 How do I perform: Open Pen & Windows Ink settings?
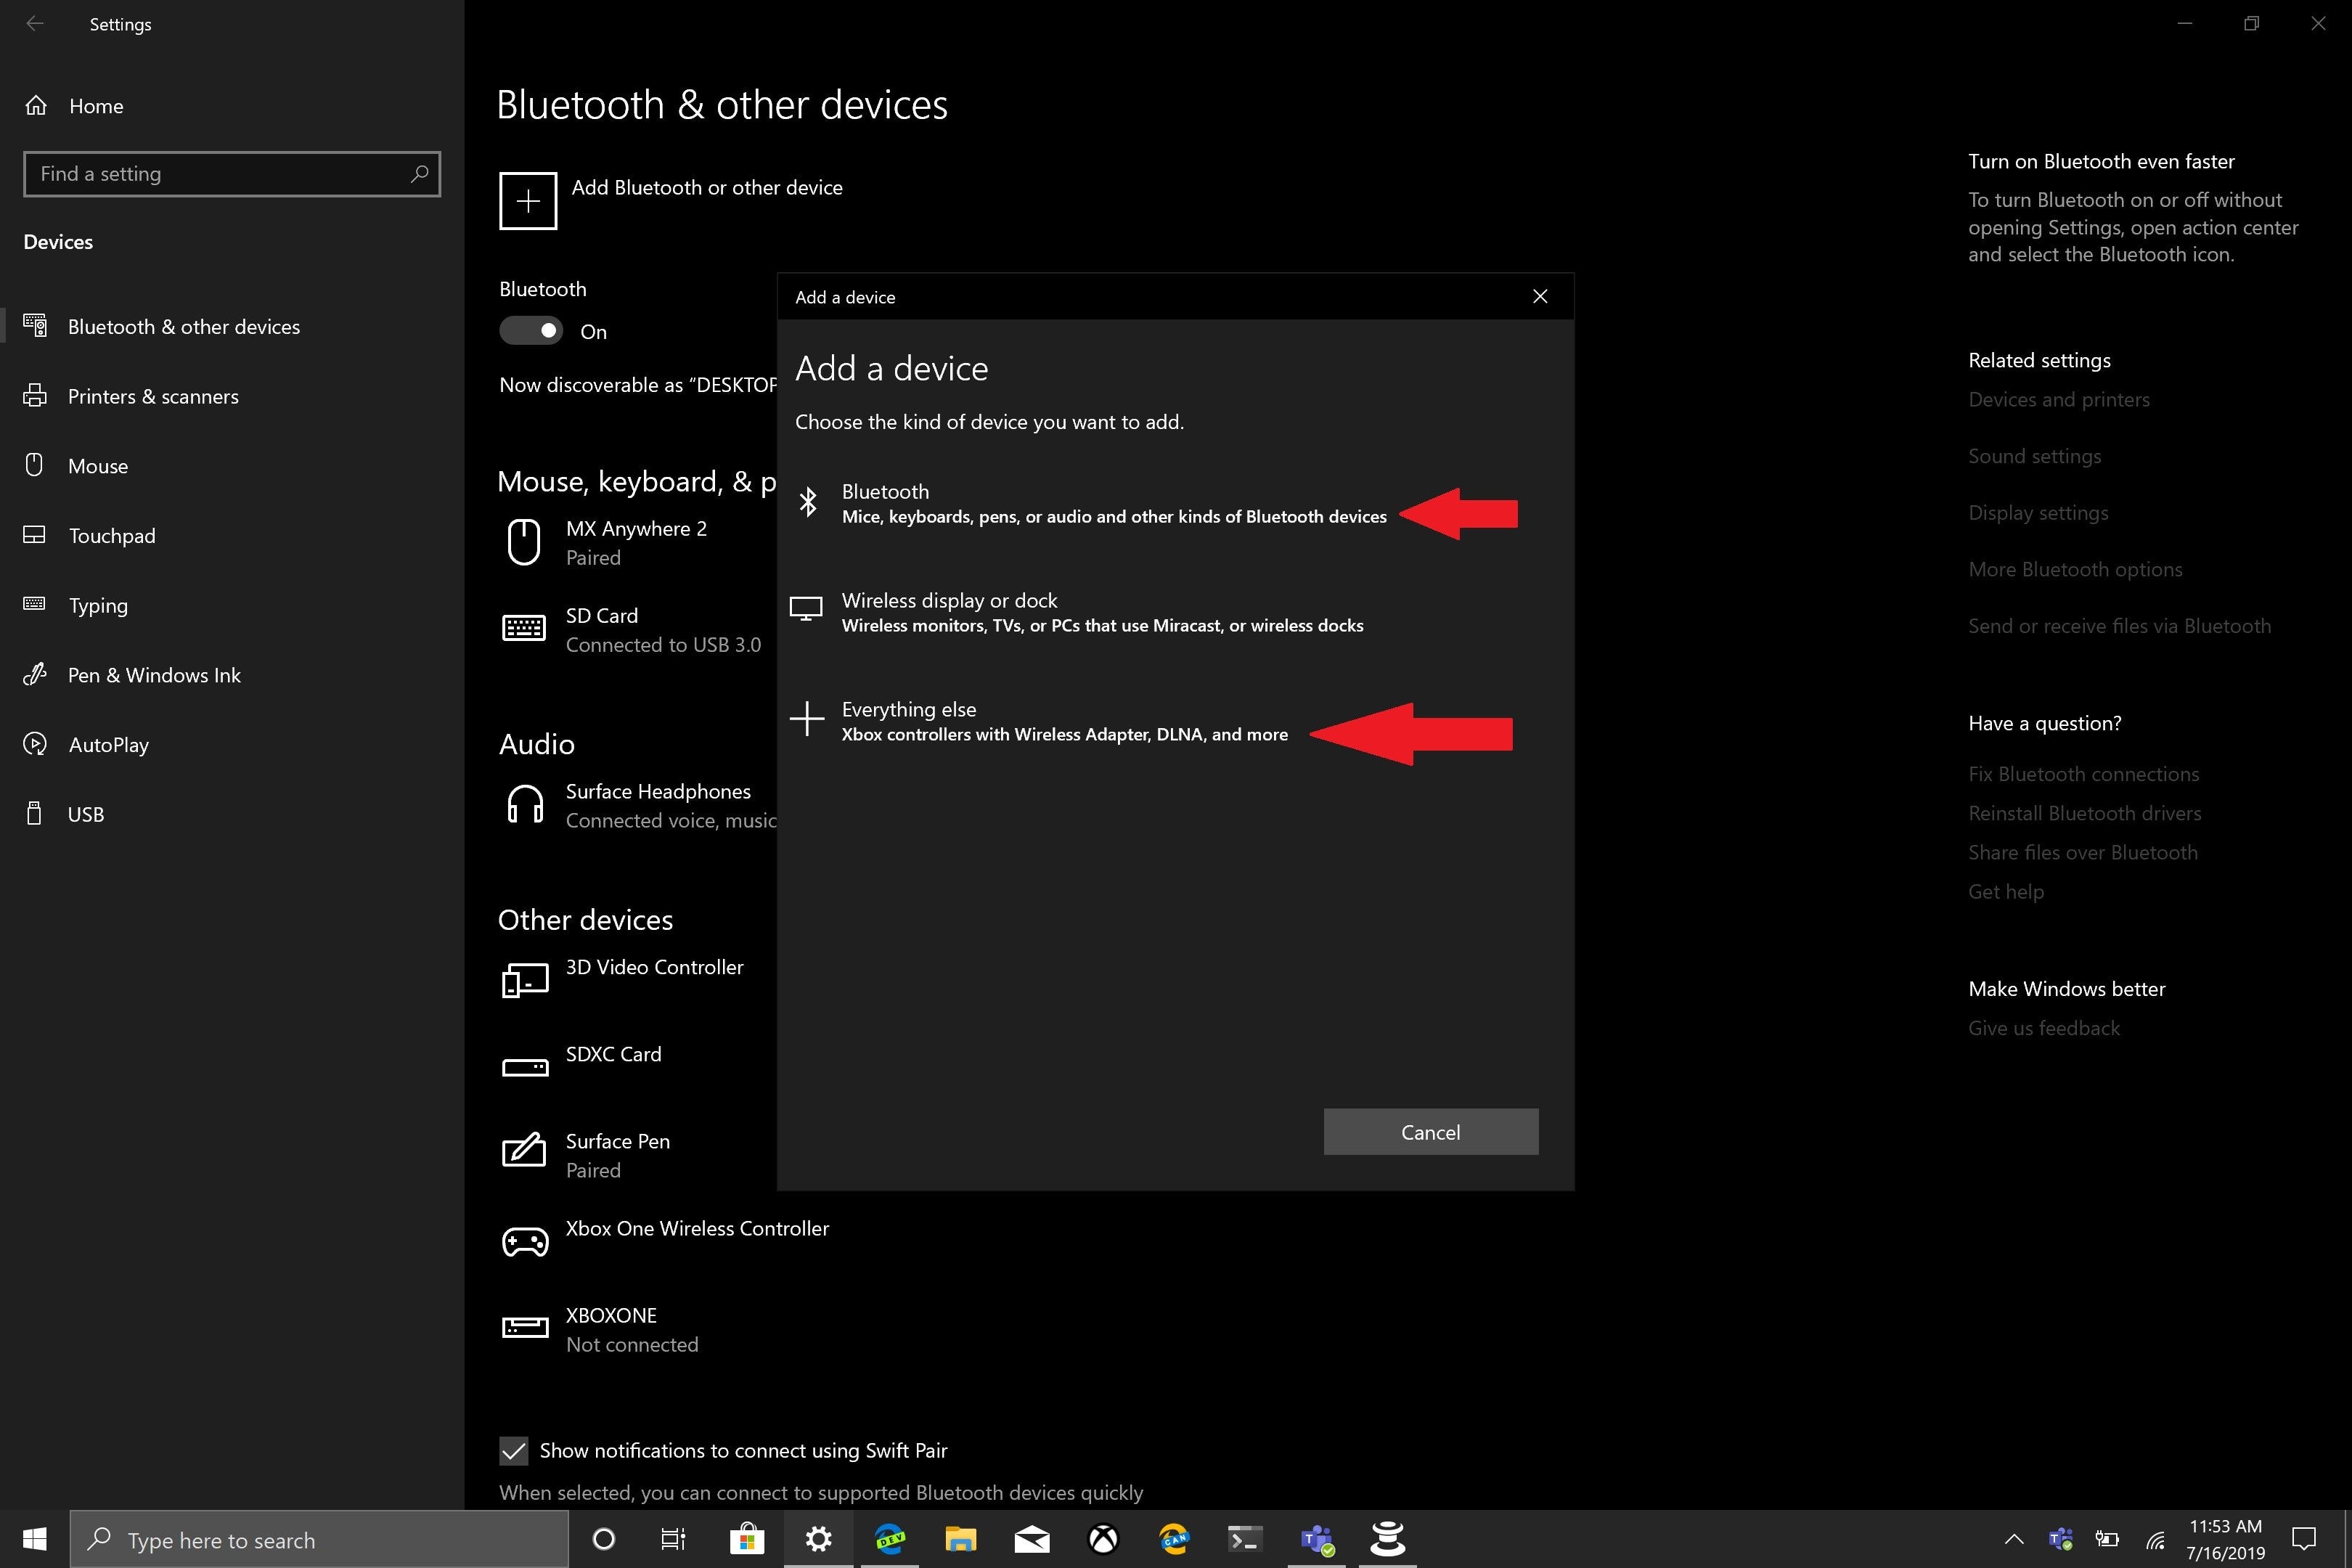coord(154,675)
